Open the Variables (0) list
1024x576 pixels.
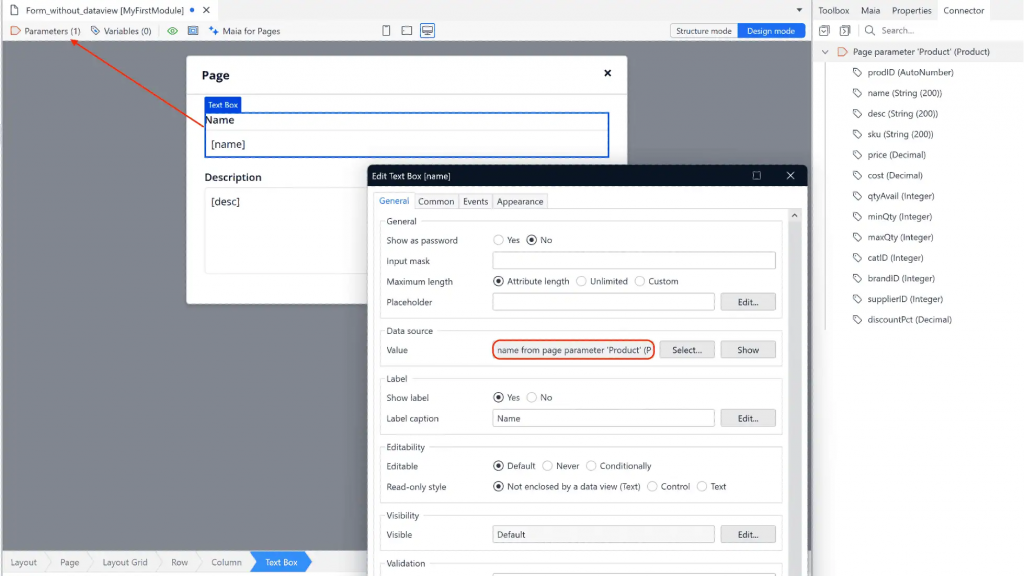click(121, 31)
